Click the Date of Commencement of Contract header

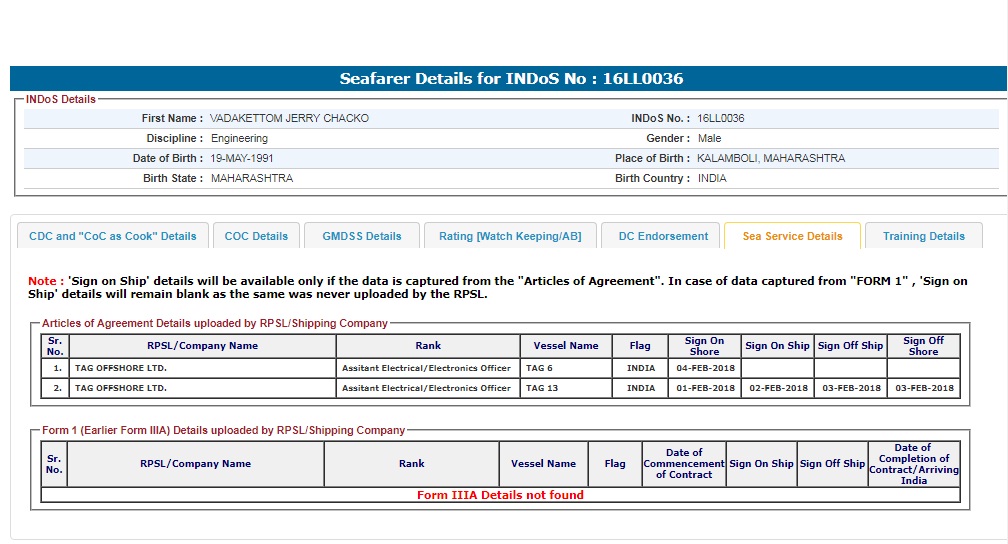(x=683, y=464)
